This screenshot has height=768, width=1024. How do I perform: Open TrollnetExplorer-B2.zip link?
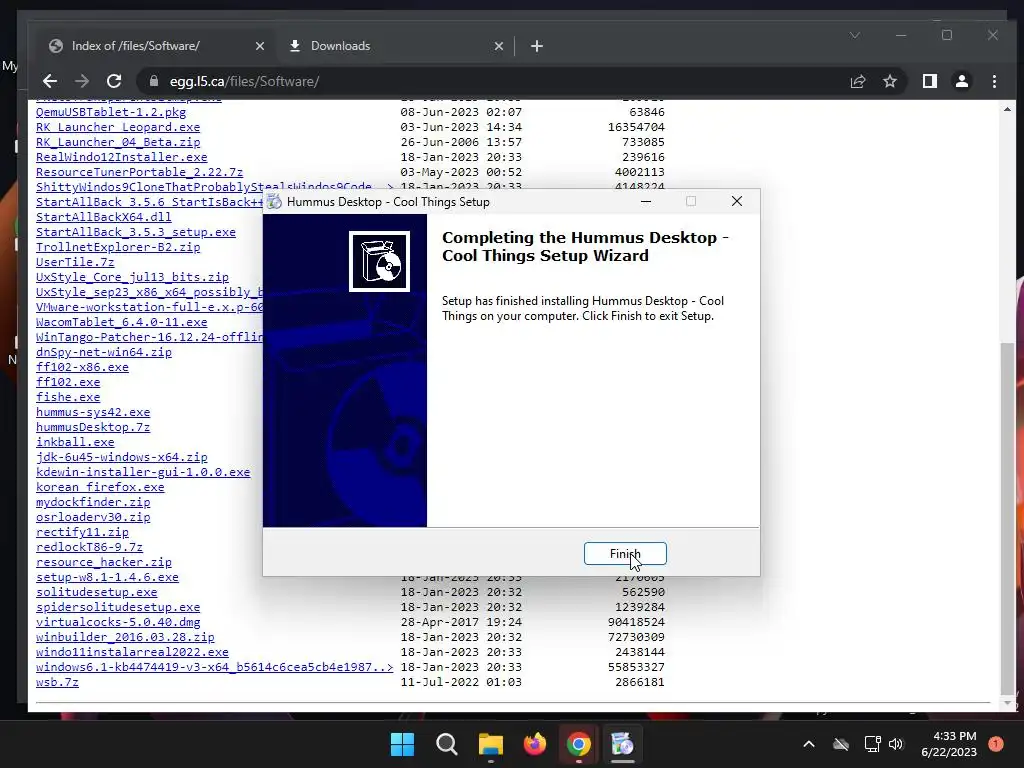(x=118, y=248)
